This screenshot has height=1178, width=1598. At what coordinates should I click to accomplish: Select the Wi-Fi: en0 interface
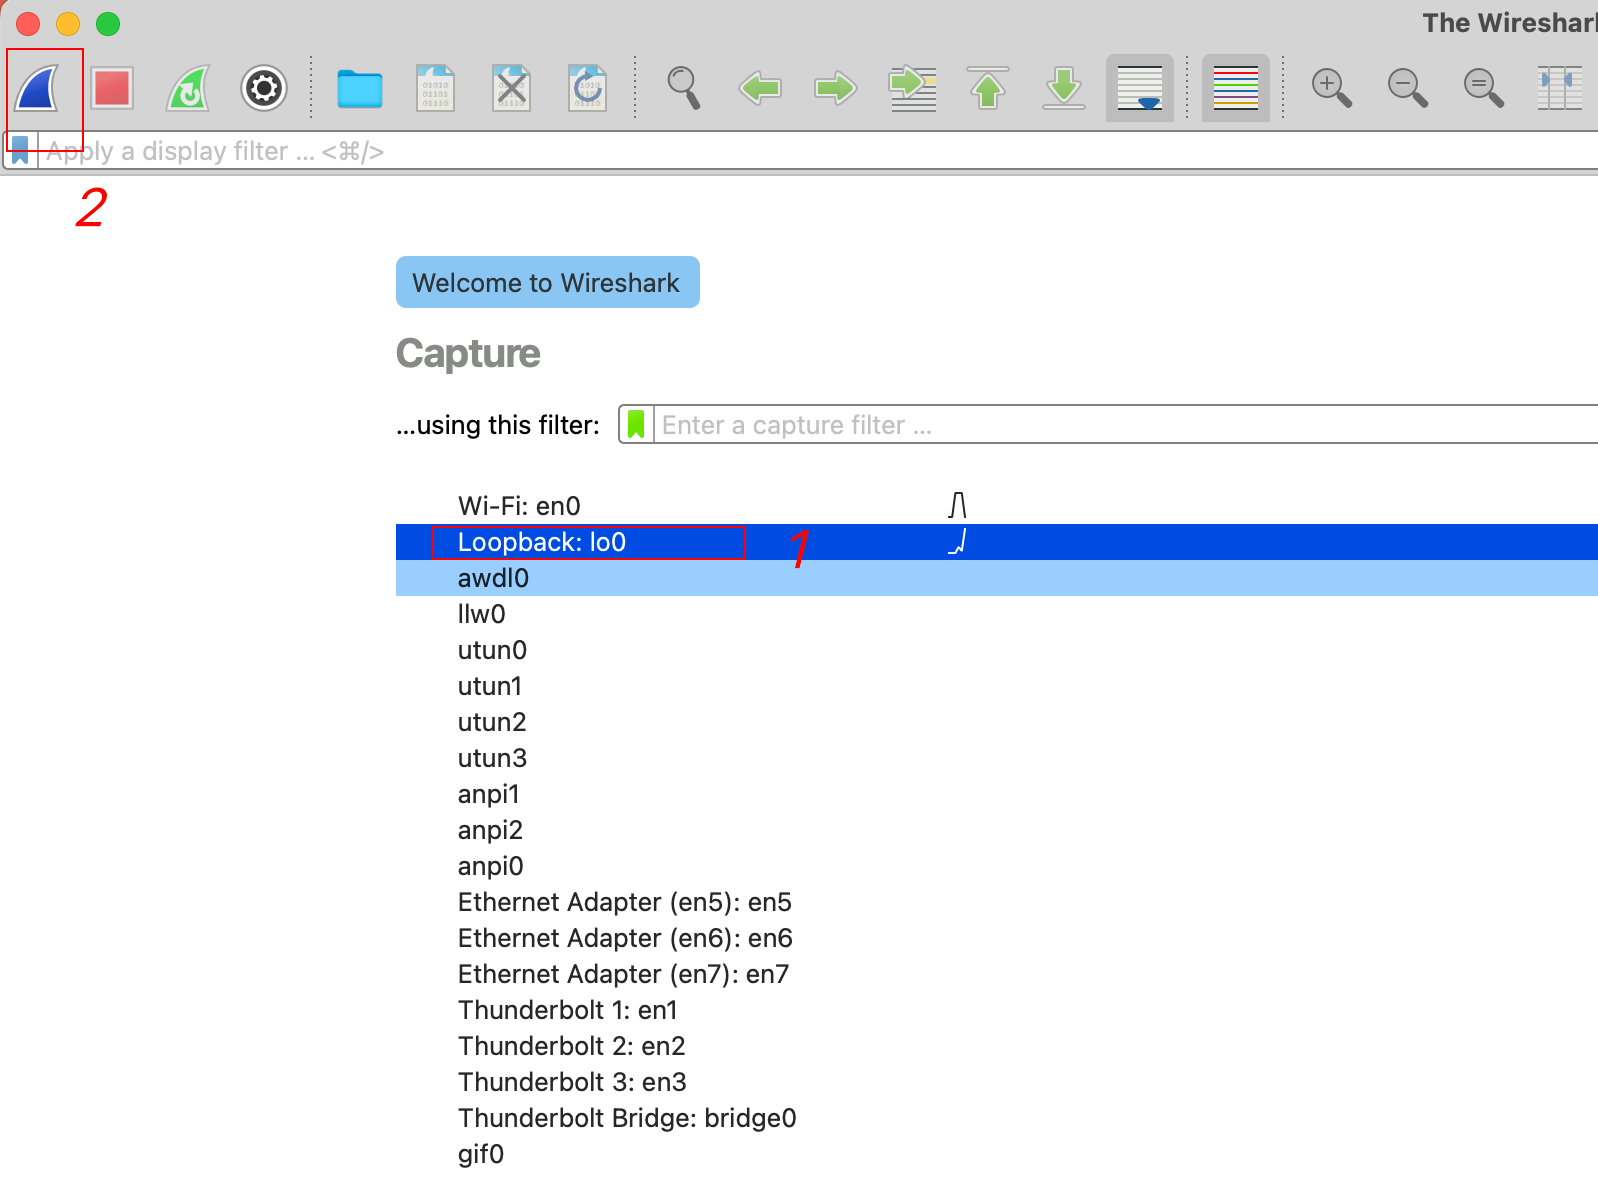tap(997, 506)
